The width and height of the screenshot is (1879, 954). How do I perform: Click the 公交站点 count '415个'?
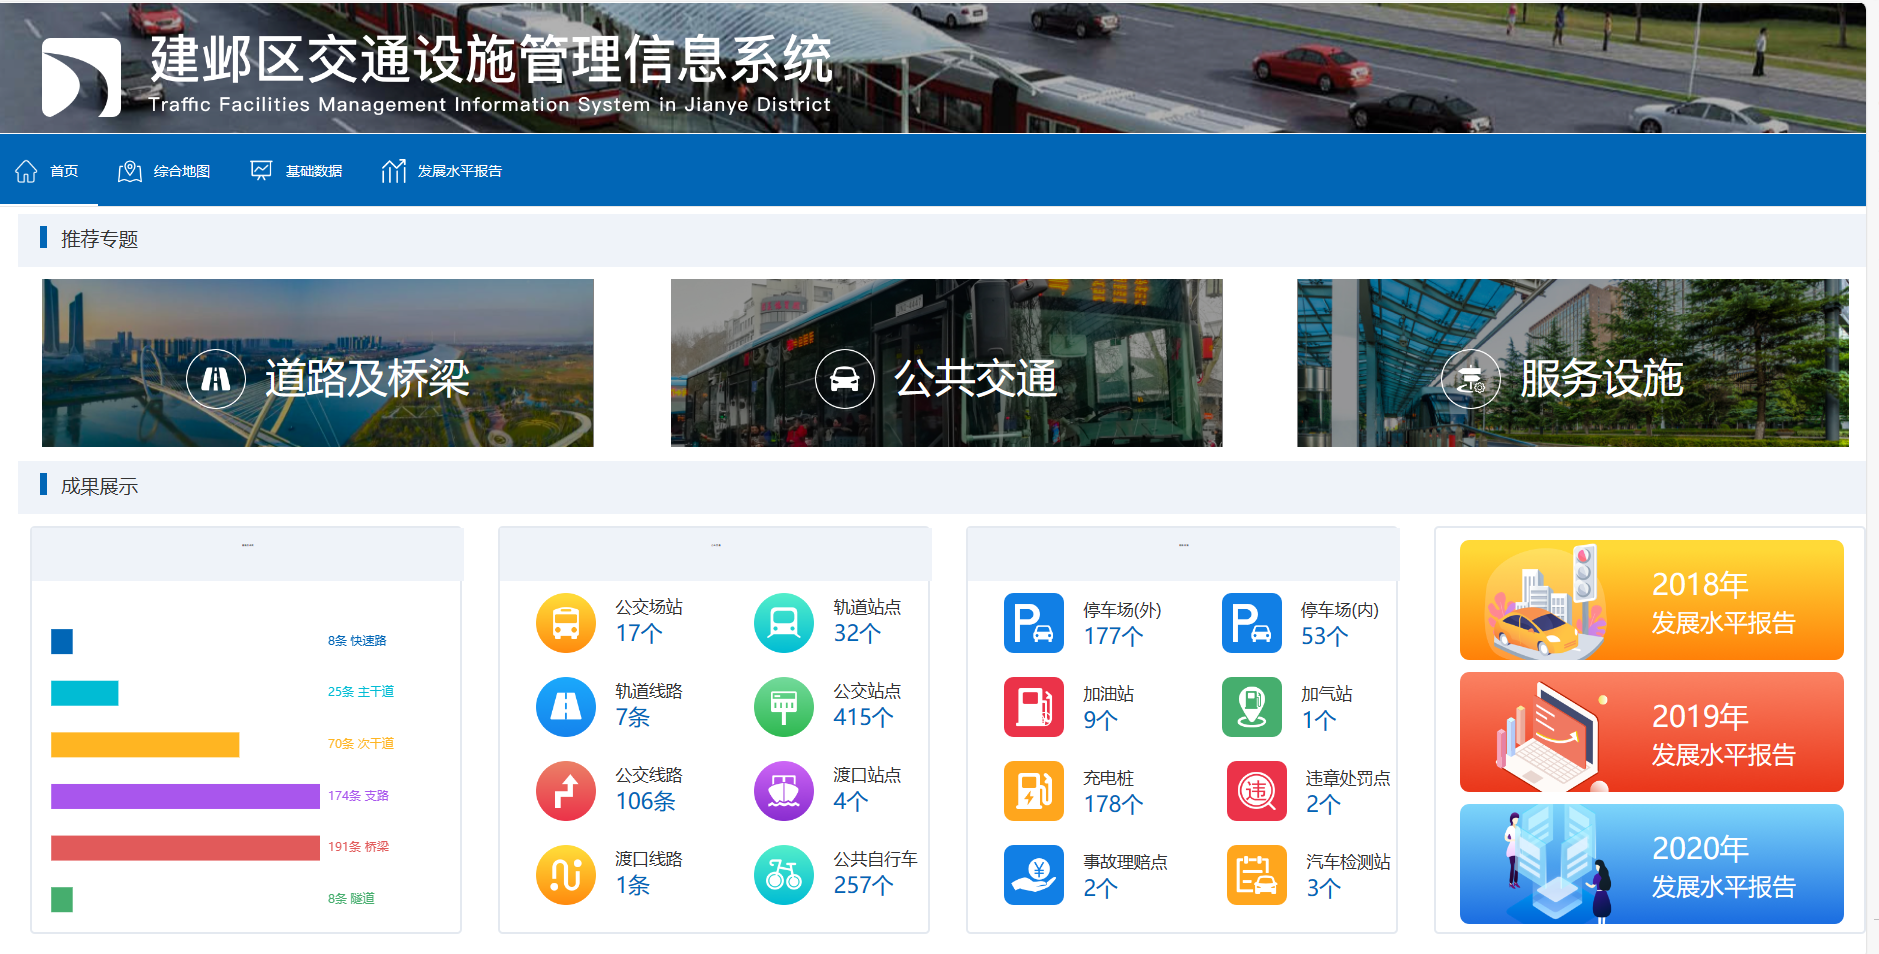pos(864,717)
